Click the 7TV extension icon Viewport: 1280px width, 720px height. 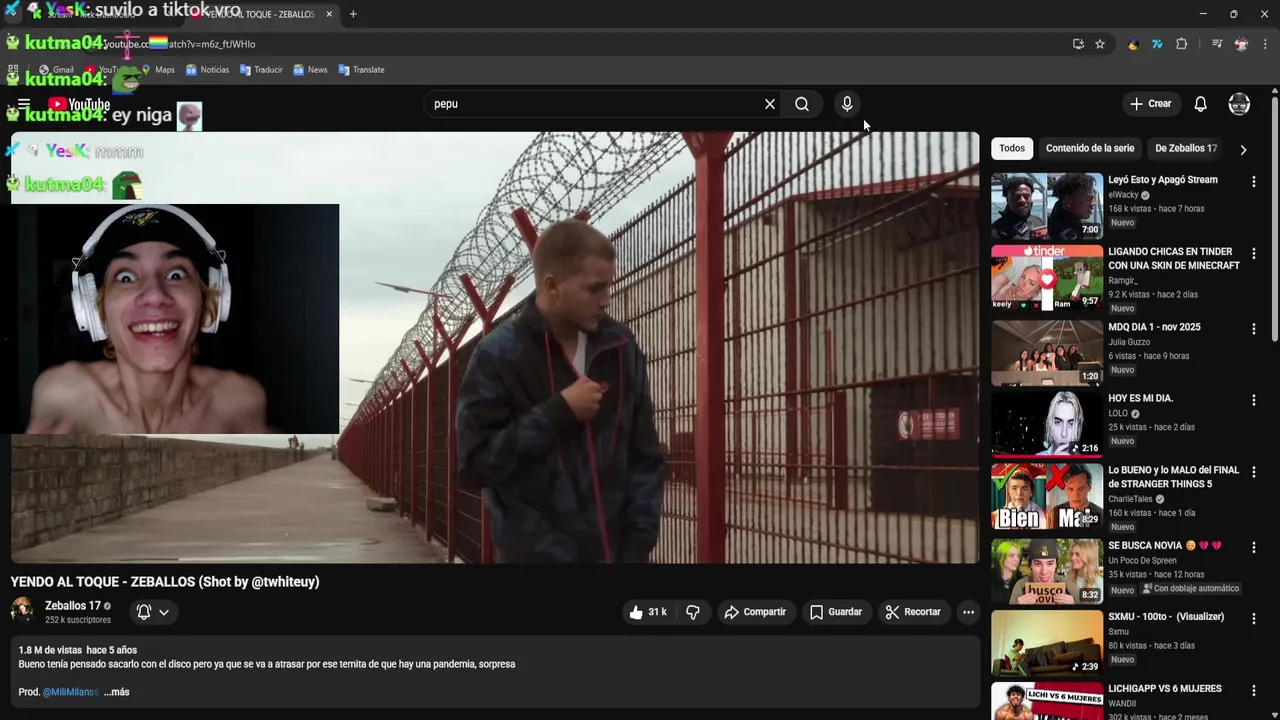(x=1157, y=44)
